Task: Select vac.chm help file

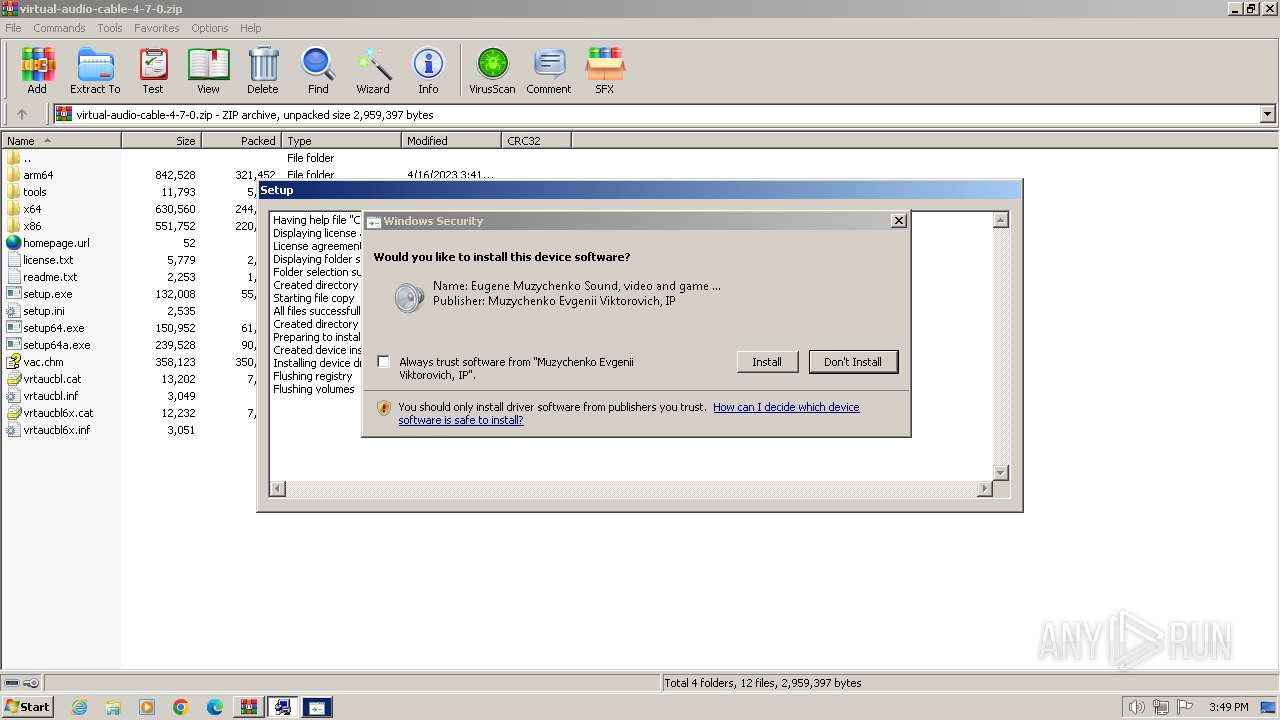Action: coord(43,362)
